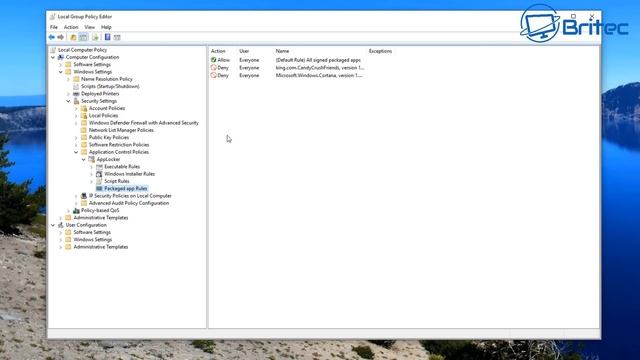Image resolution: width=640 pixels, height=360 pixels.
Task: Click the Deny icon on Cortana rule
Action: (213, 76)
